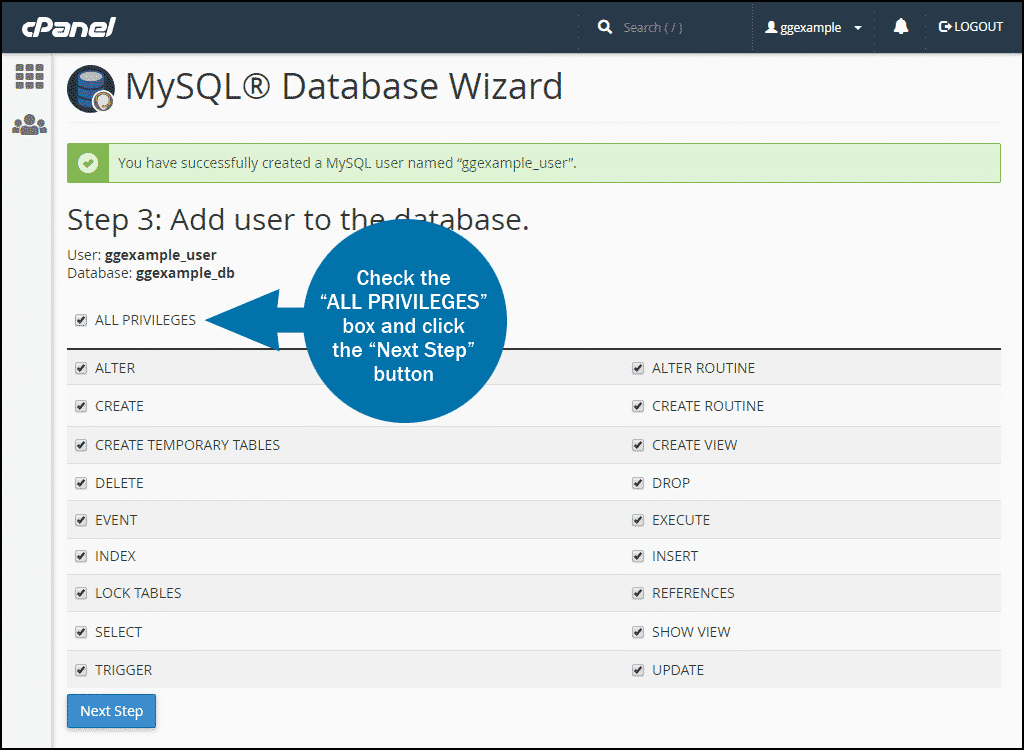Click the UPDATE label
The image size is (1024, 750).
point(678,670)
